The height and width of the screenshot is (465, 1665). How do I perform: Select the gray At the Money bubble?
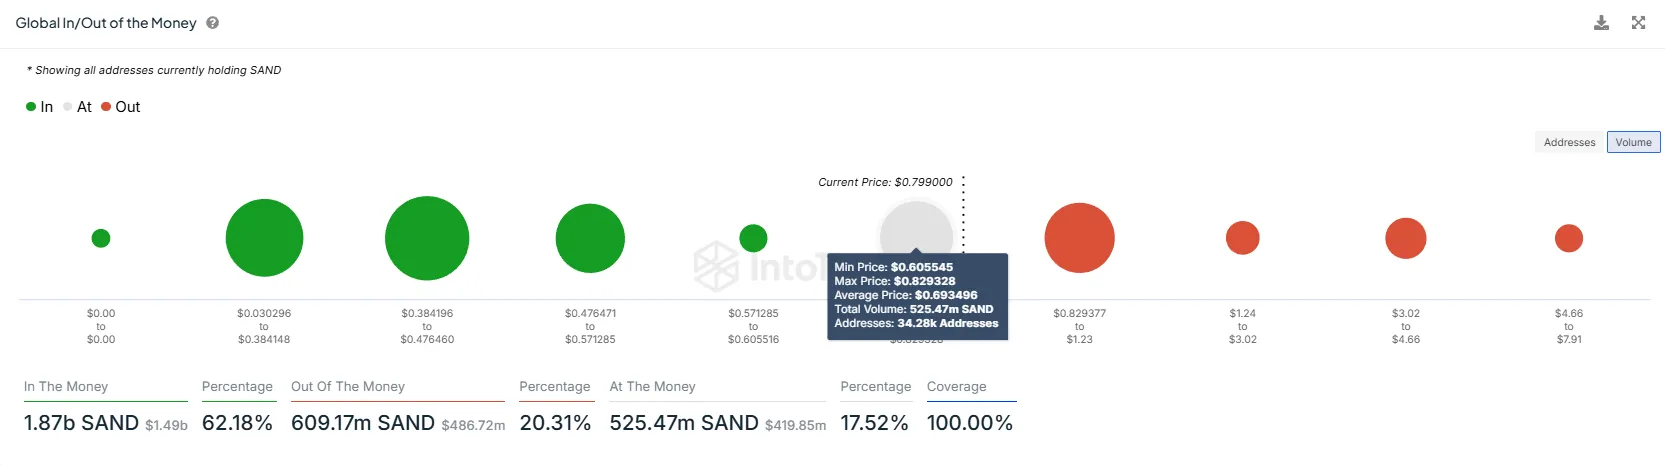[x=916, y=228]
